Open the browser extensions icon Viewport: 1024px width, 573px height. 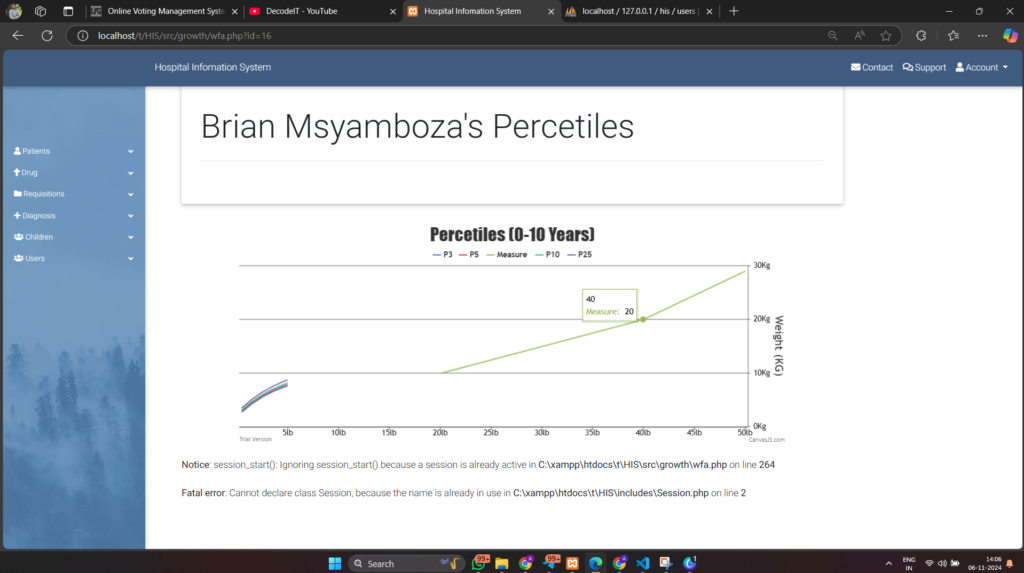coord(921,36)
